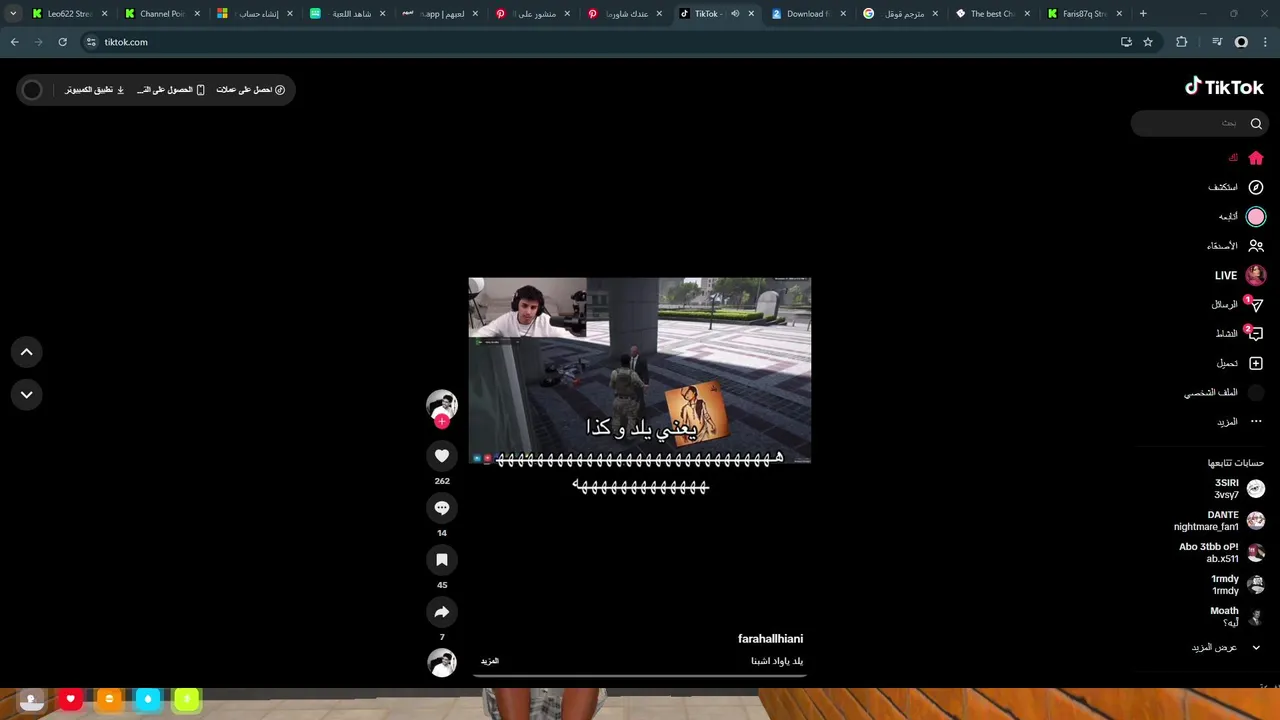Open the More three-dots menu in the sidebar
Viewport: 1280px width, 720px height.
point(1256,422)
